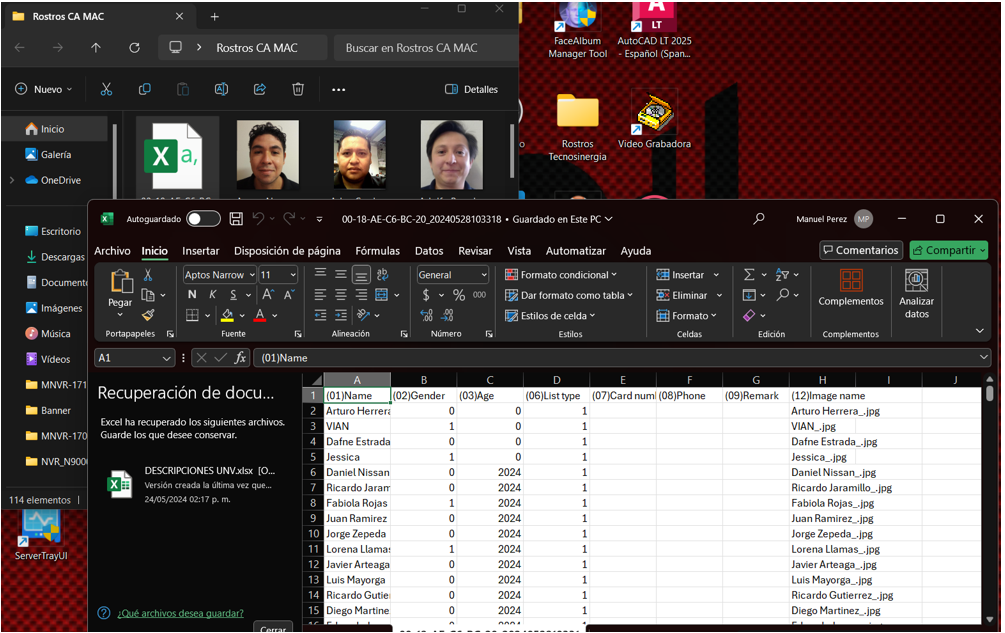Click the insert function fx icon

click(x=240, y=358)
